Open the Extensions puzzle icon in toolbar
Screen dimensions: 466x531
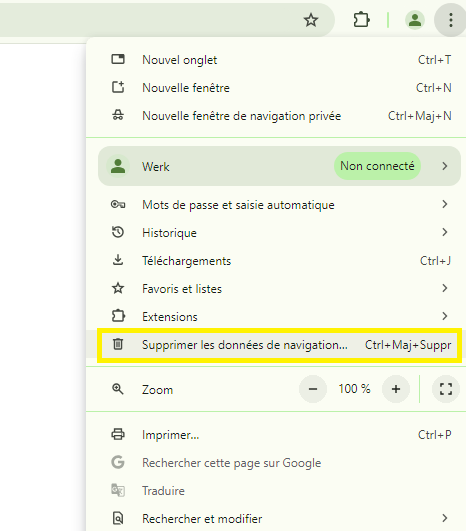click(x=361, y=20)
